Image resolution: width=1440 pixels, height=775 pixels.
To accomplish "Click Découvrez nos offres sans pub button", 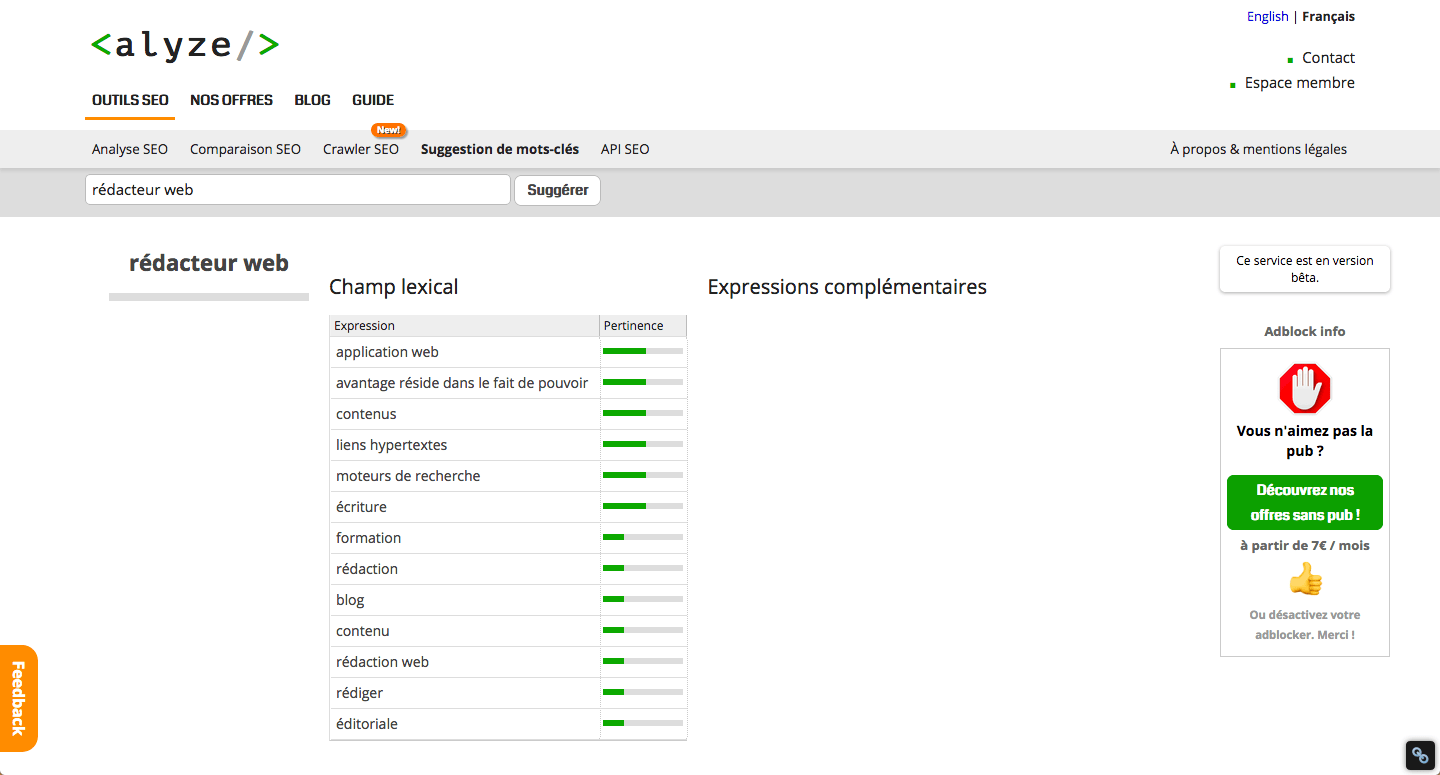I will click(x=1305, y=502).
